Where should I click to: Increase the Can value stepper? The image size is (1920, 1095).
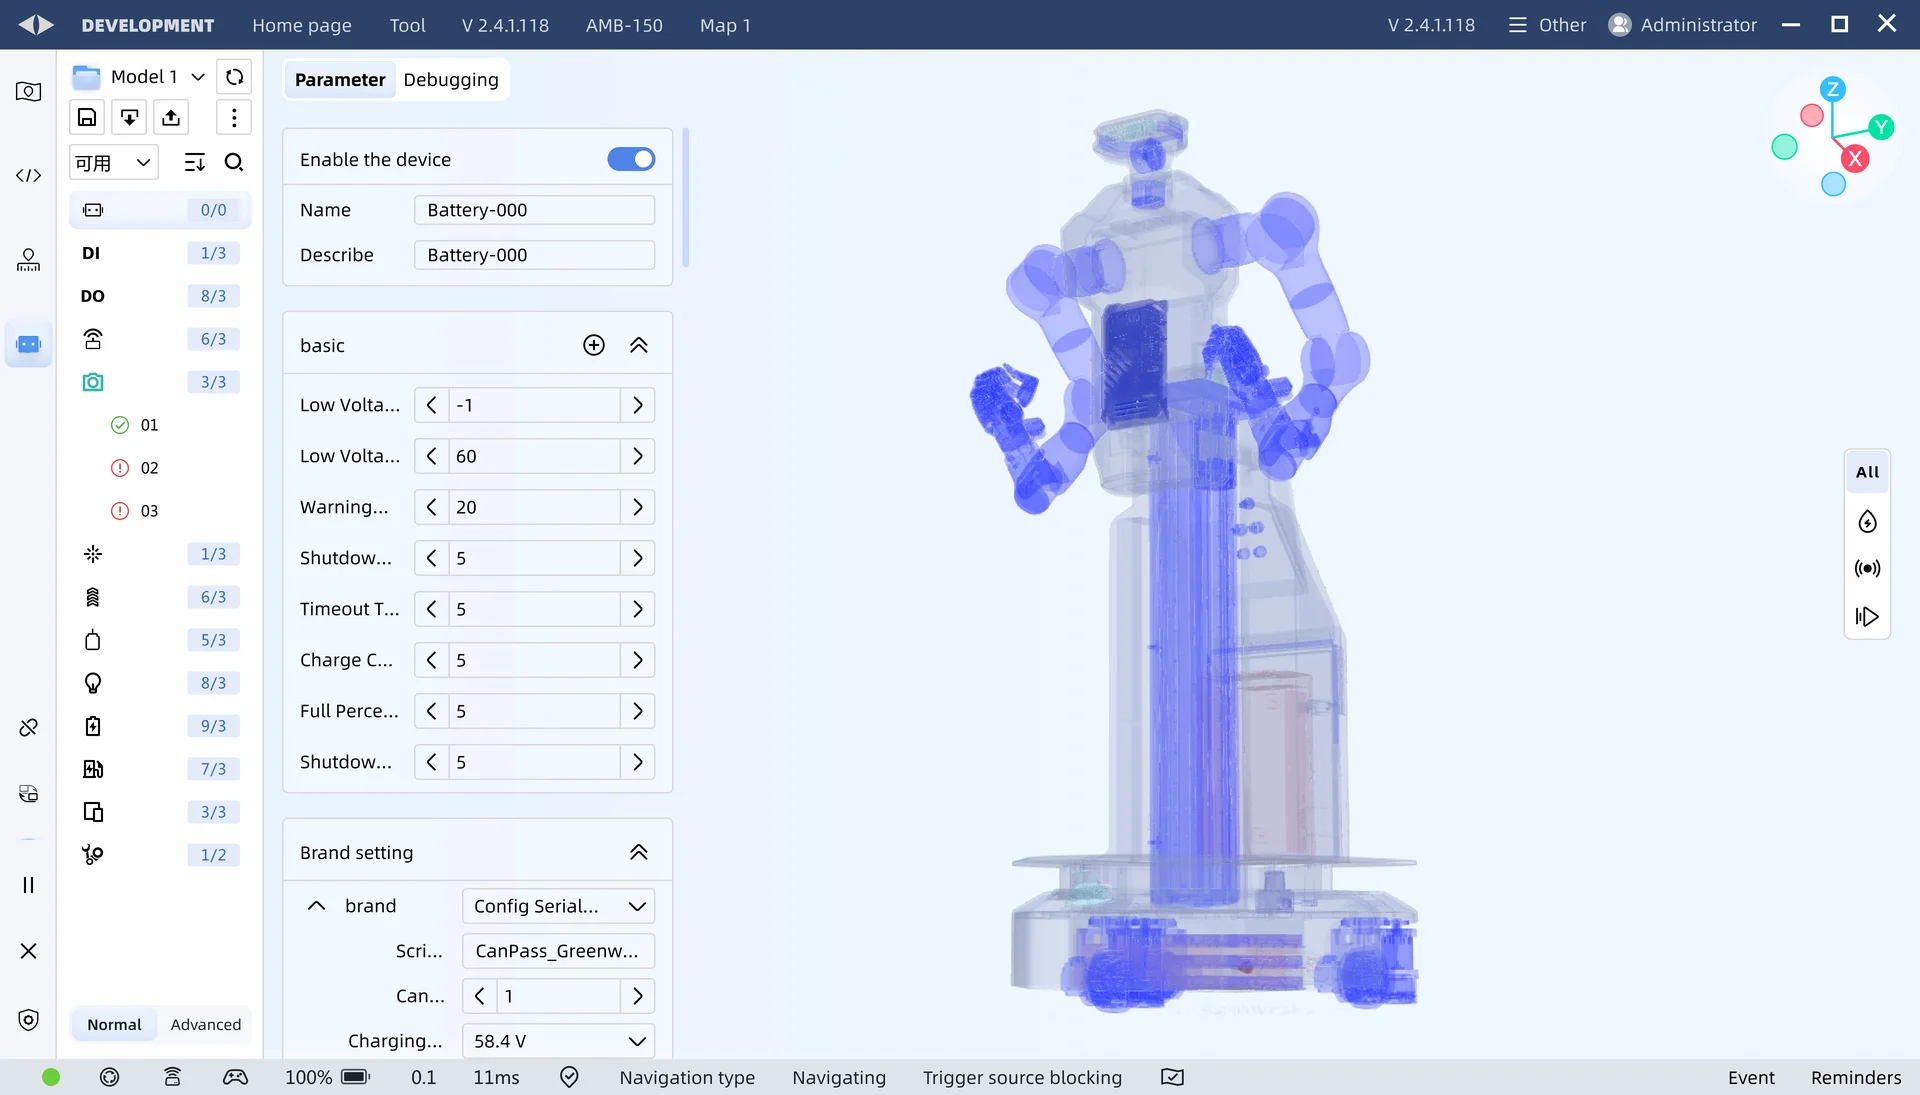tap(638, 996)
